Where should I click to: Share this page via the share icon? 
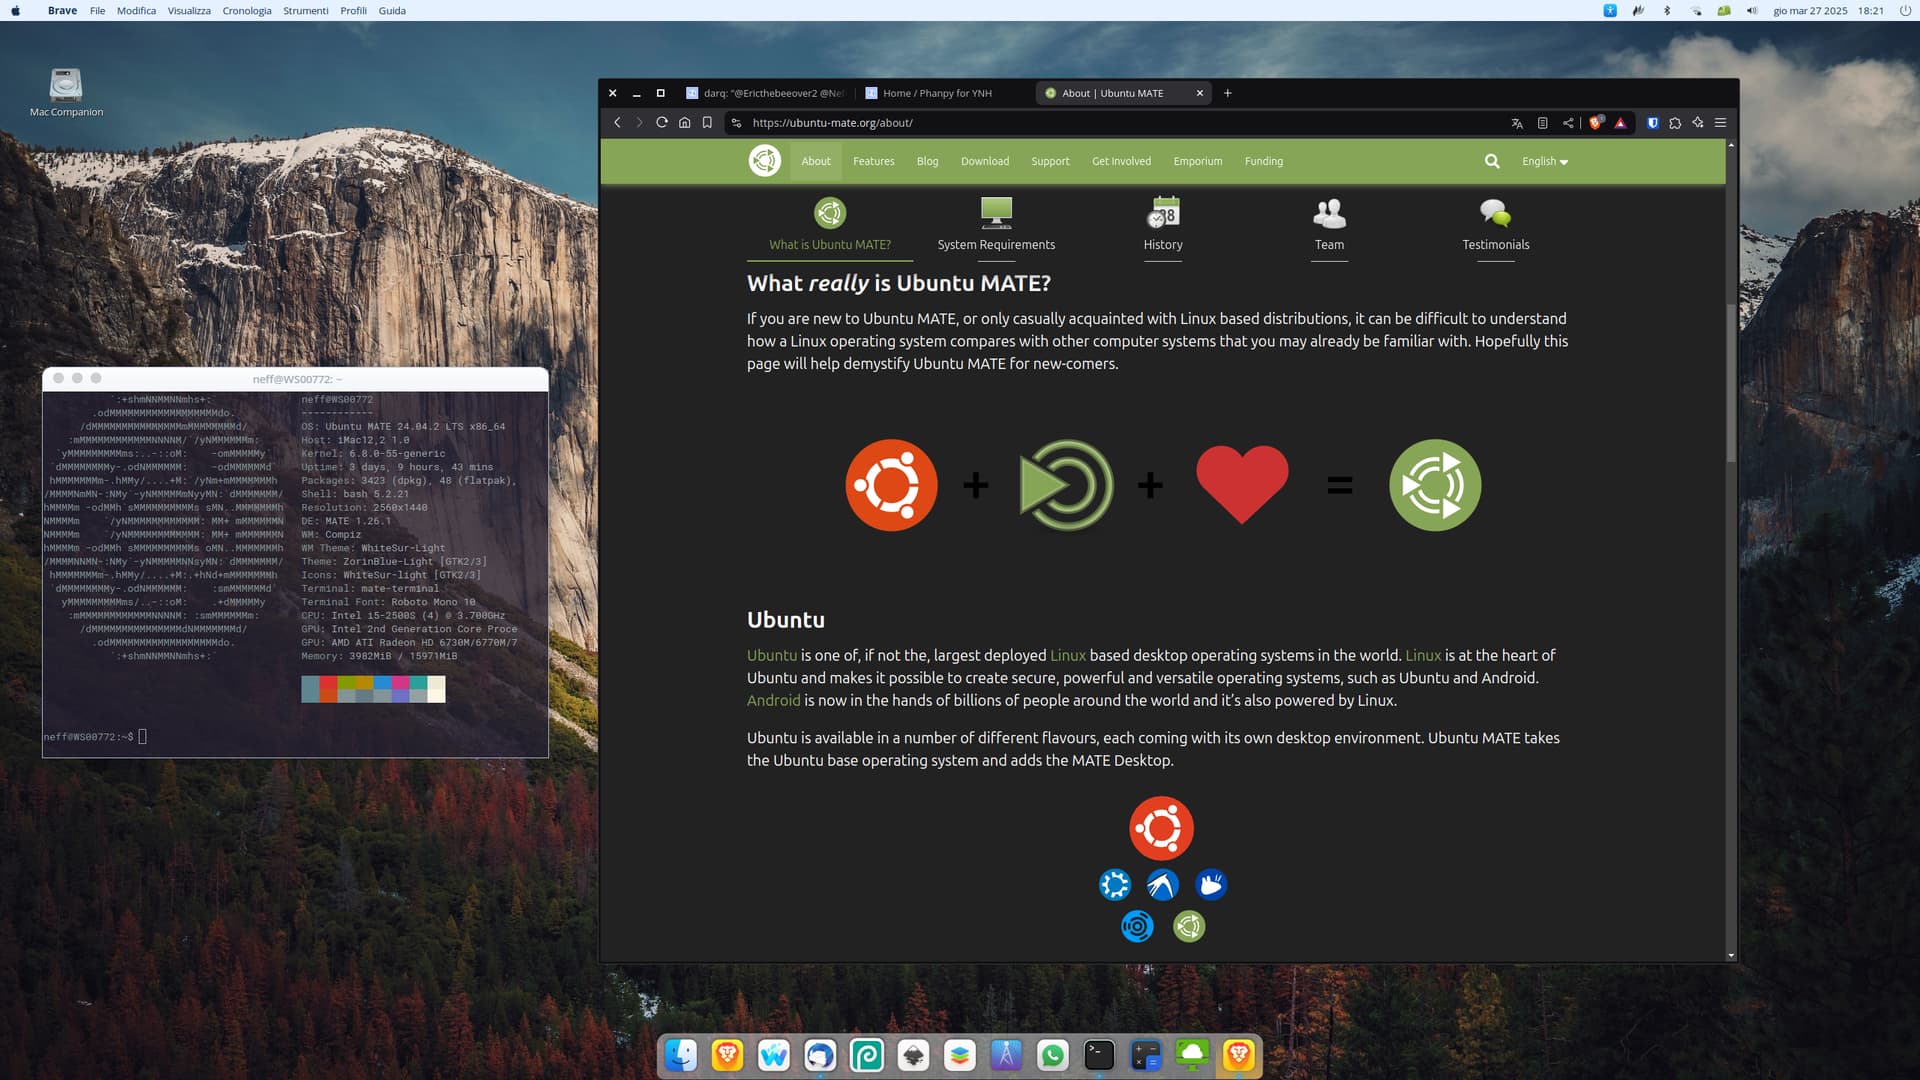[x=1568, y=123]
